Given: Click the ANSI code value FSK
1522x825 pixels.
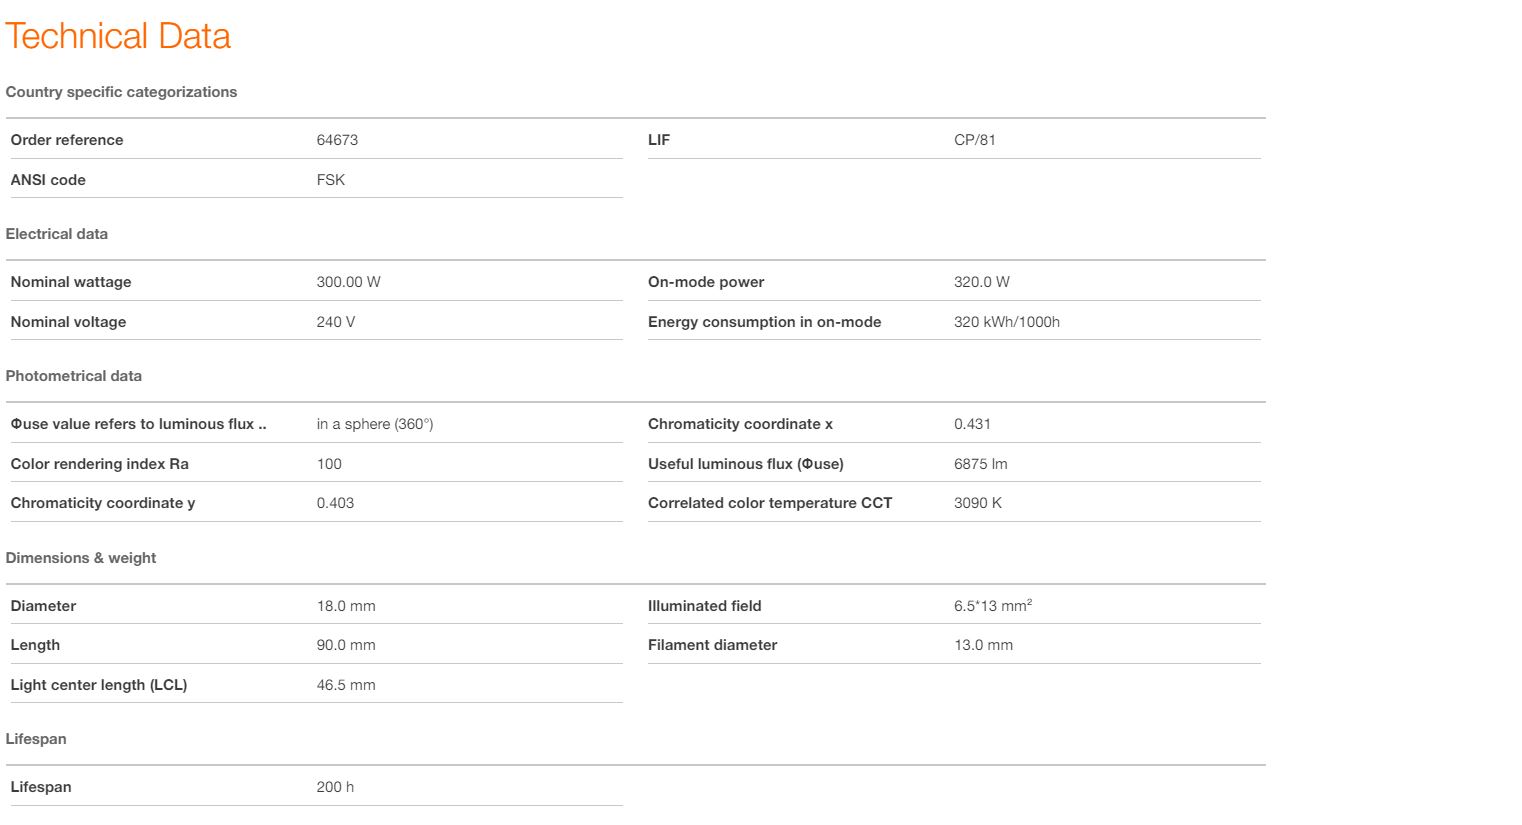Looking at the screenshot, I should point(330,180).
